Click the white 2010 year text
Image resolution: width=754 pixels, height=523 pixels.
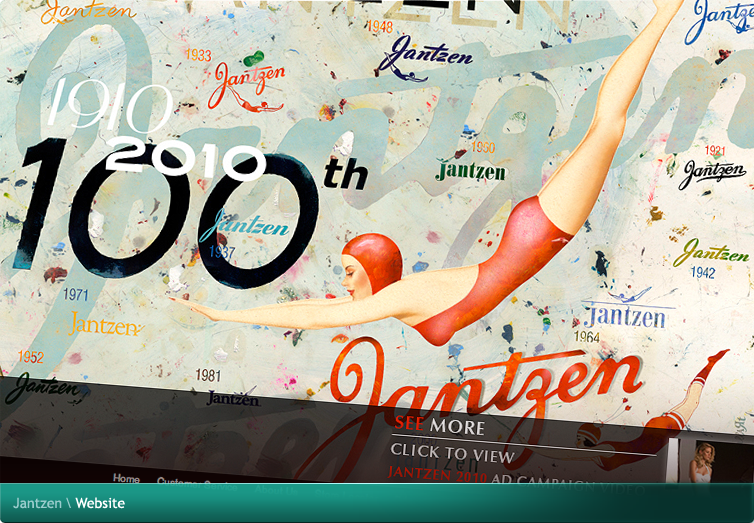click(x=185, y=159)
